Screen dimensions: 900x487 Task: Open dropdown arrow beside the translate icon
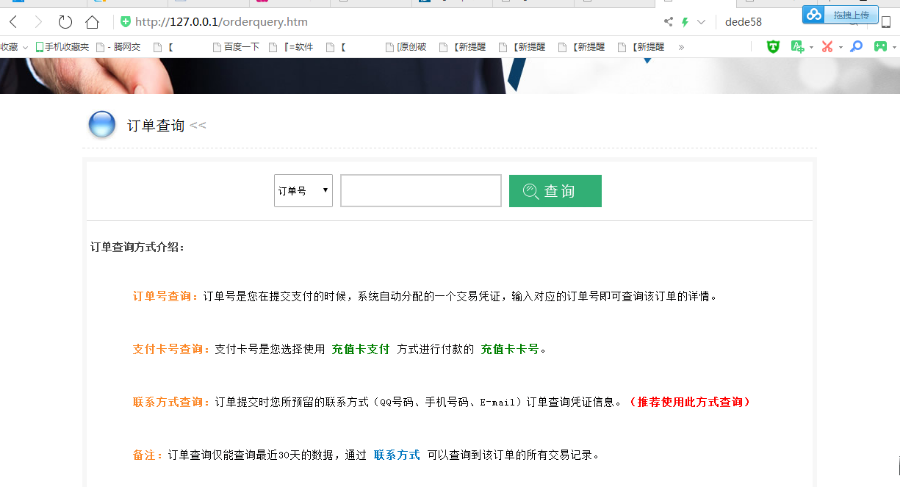(x=811, y=48)
